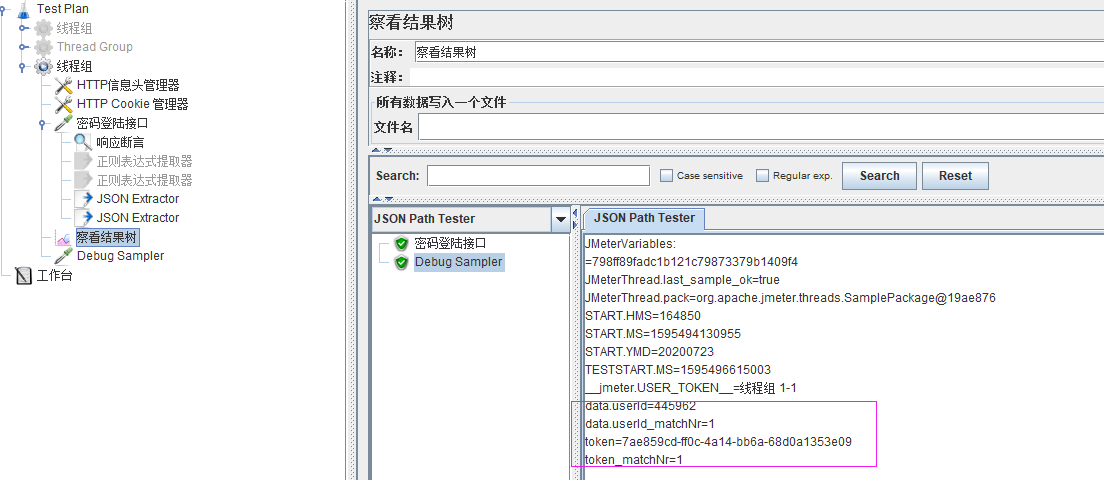Click the 察看结果树 listener chart icon
The height and width of the screenshot is (480, 1104).
[64, 237]
